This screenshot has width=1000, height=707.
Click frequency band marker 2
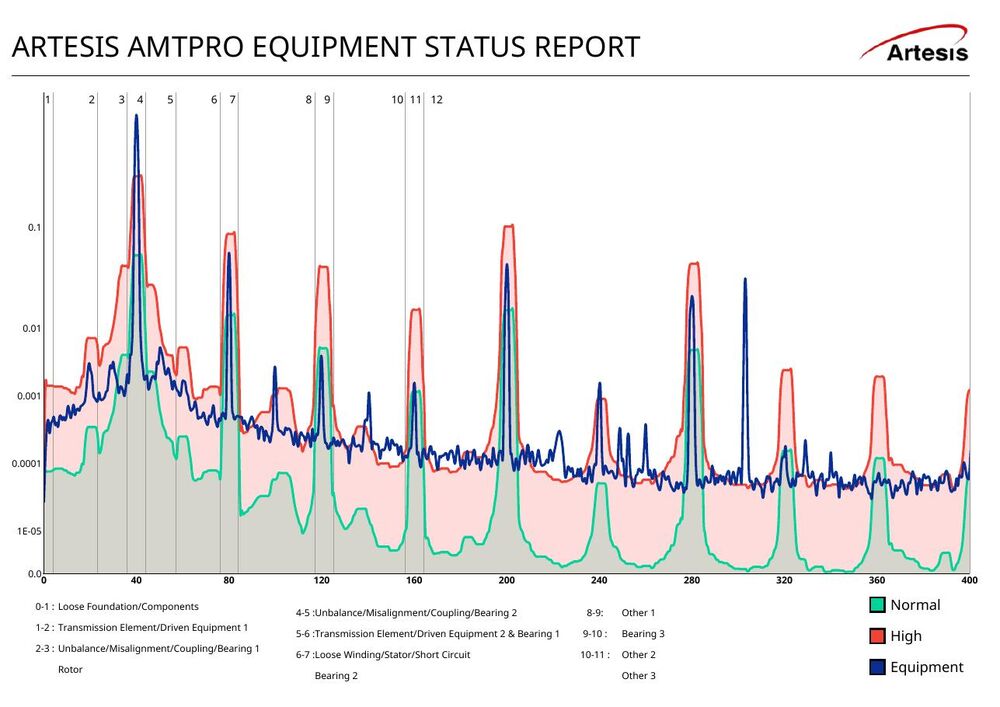coord(92,99)
